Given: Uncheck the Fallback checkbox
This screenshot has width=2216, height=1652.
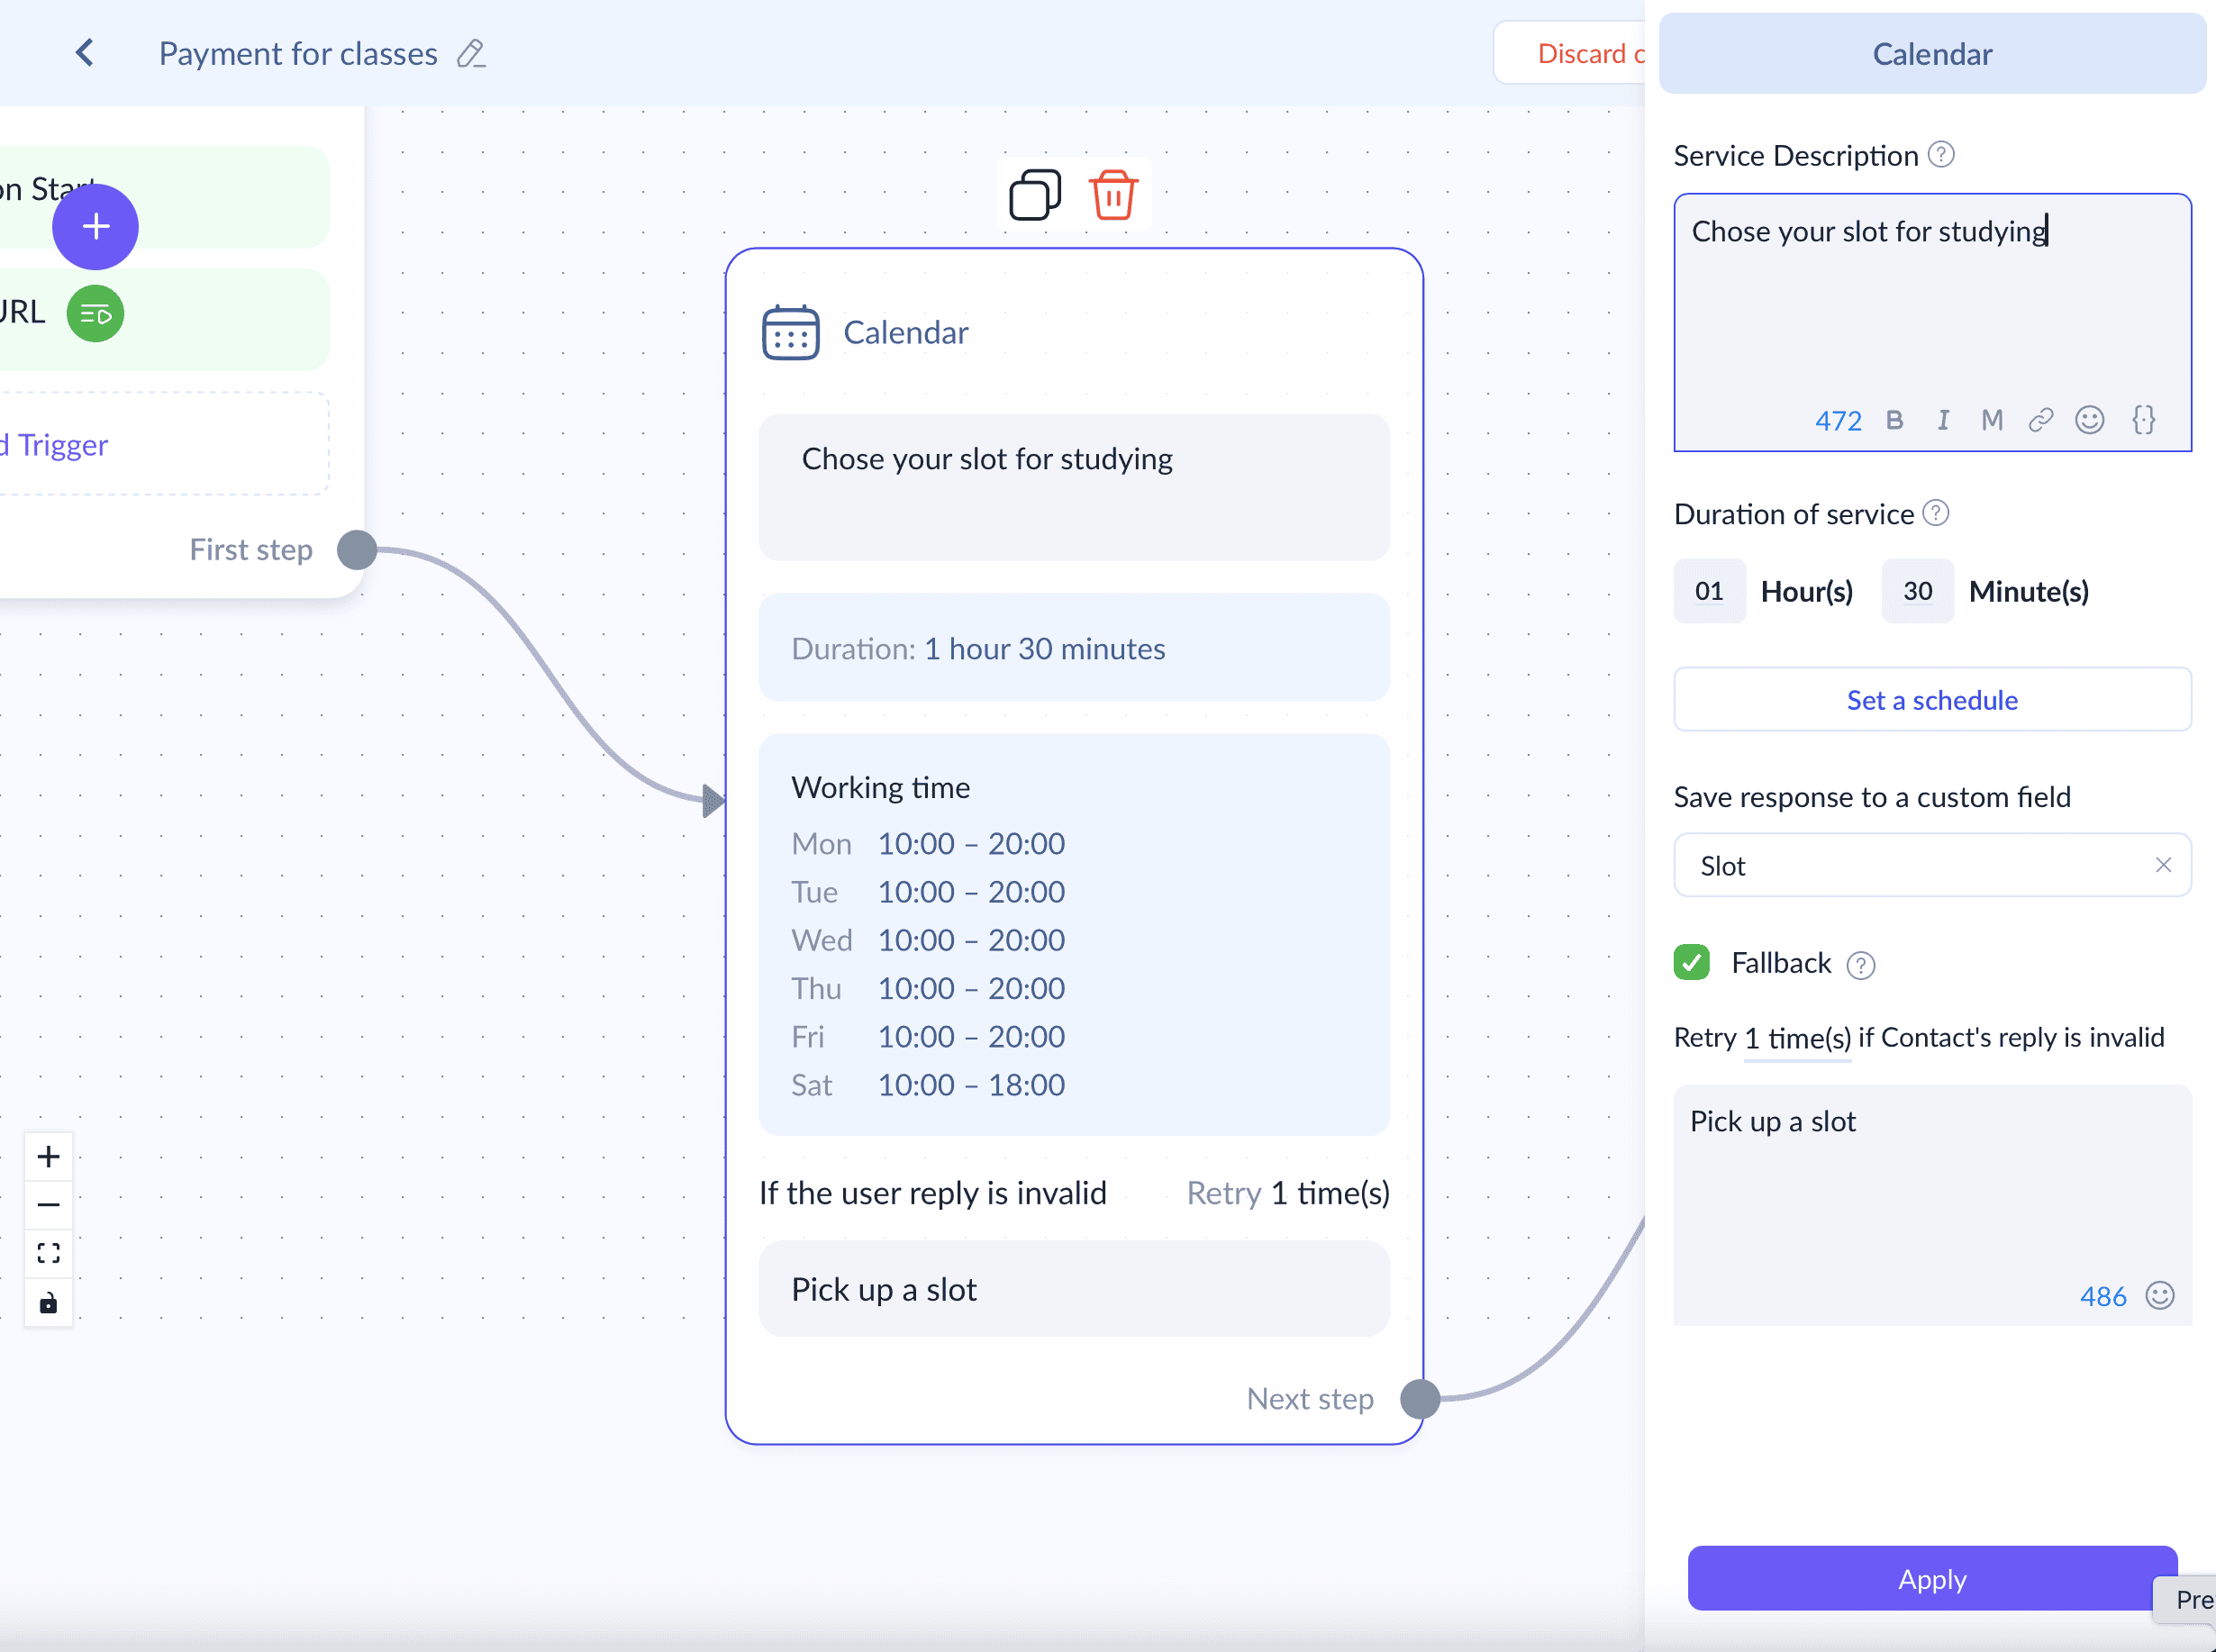Looking at the screenshot, I should 1692,963.
